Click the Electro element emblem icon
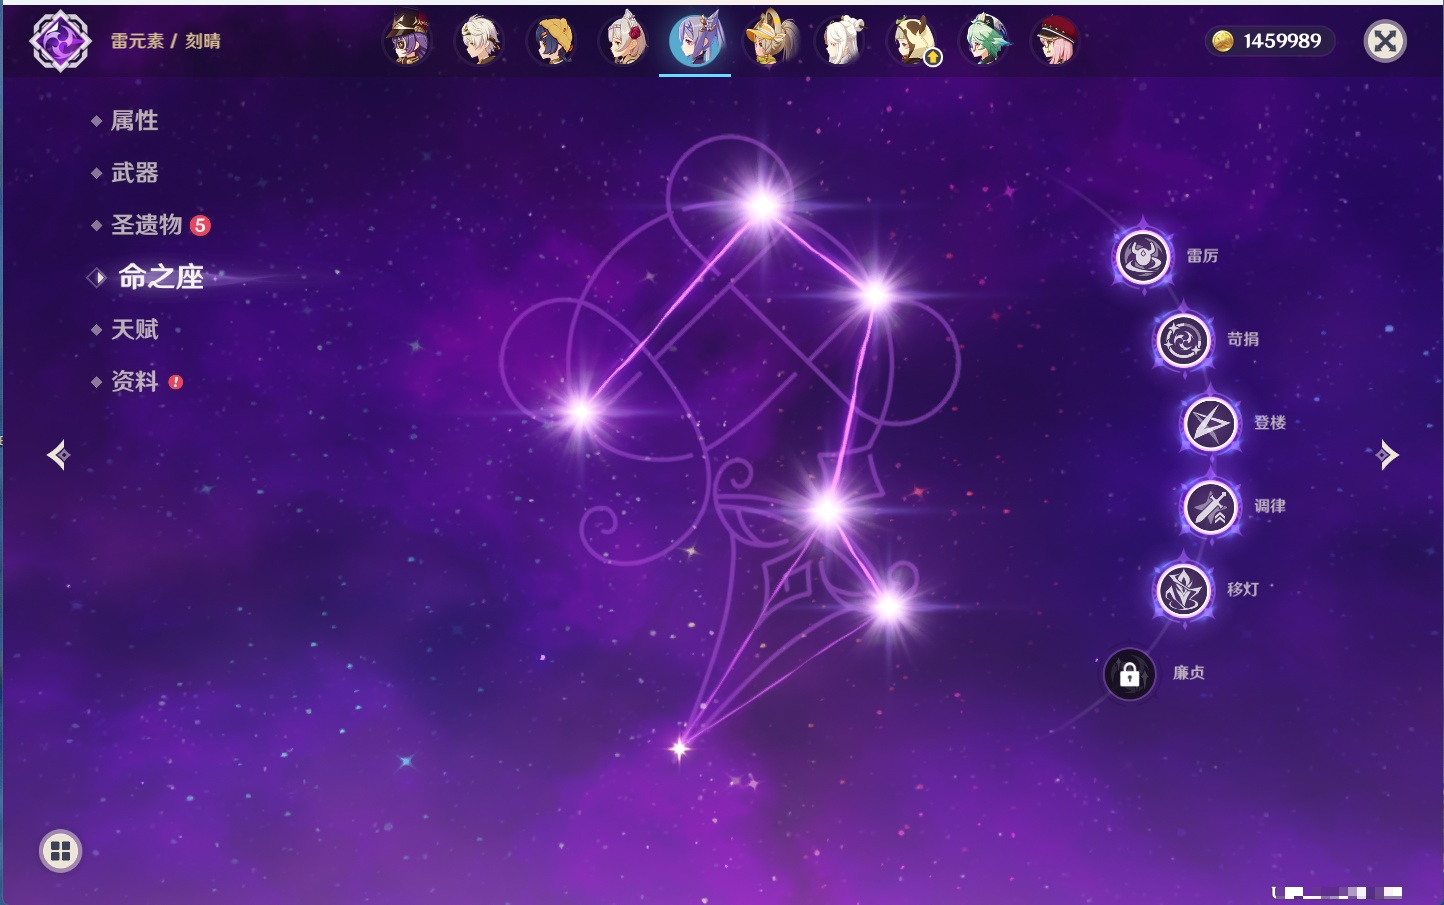 tap(61, 41)
